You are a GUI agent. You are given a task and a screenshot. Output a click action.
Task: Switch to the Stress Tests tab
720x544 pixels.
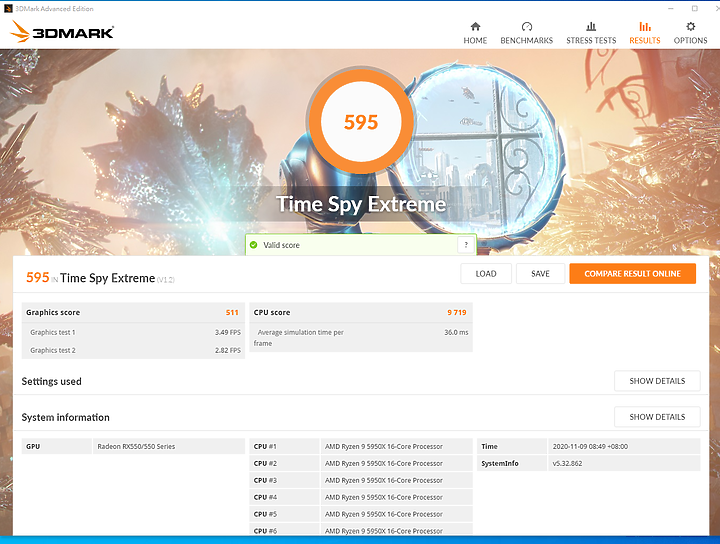591,33
